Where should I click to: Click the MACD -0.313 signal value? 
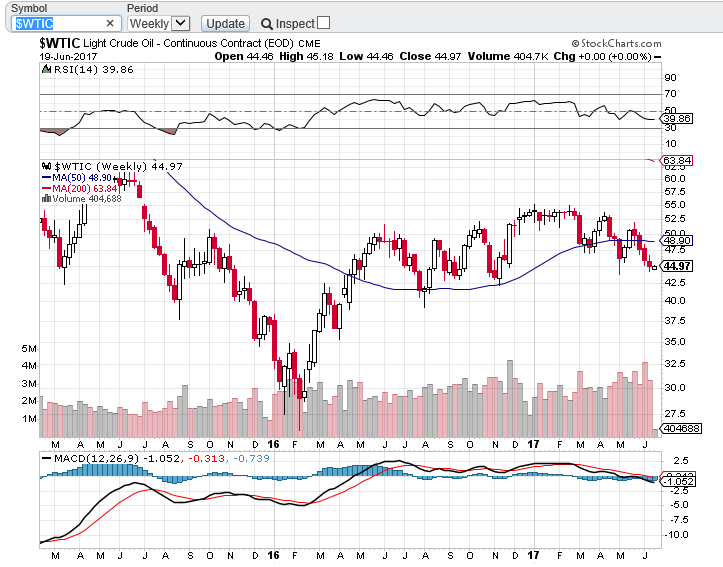click(x=207, y=458)
